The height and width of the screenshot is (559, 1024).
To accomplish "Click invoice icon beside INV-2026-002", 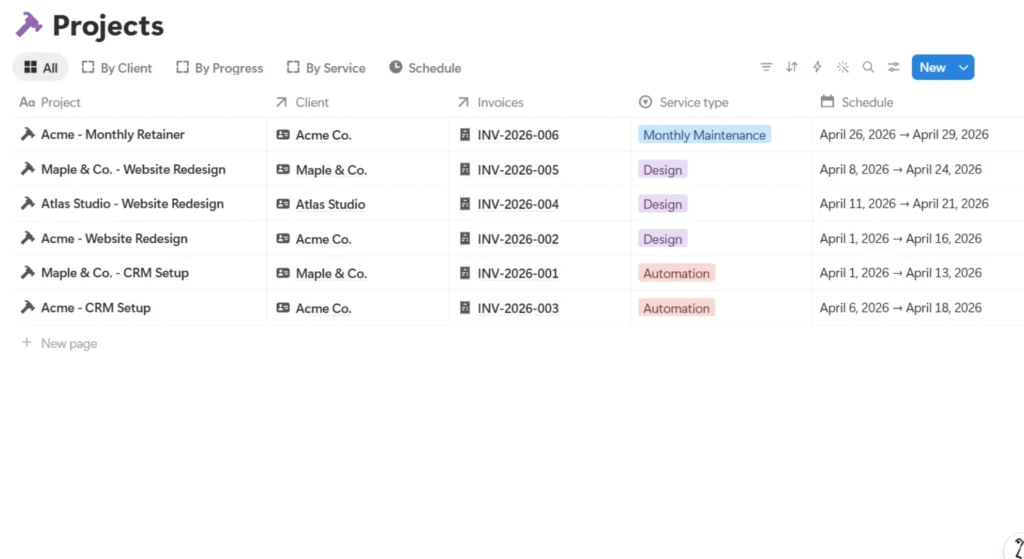I will coord(465,239).
